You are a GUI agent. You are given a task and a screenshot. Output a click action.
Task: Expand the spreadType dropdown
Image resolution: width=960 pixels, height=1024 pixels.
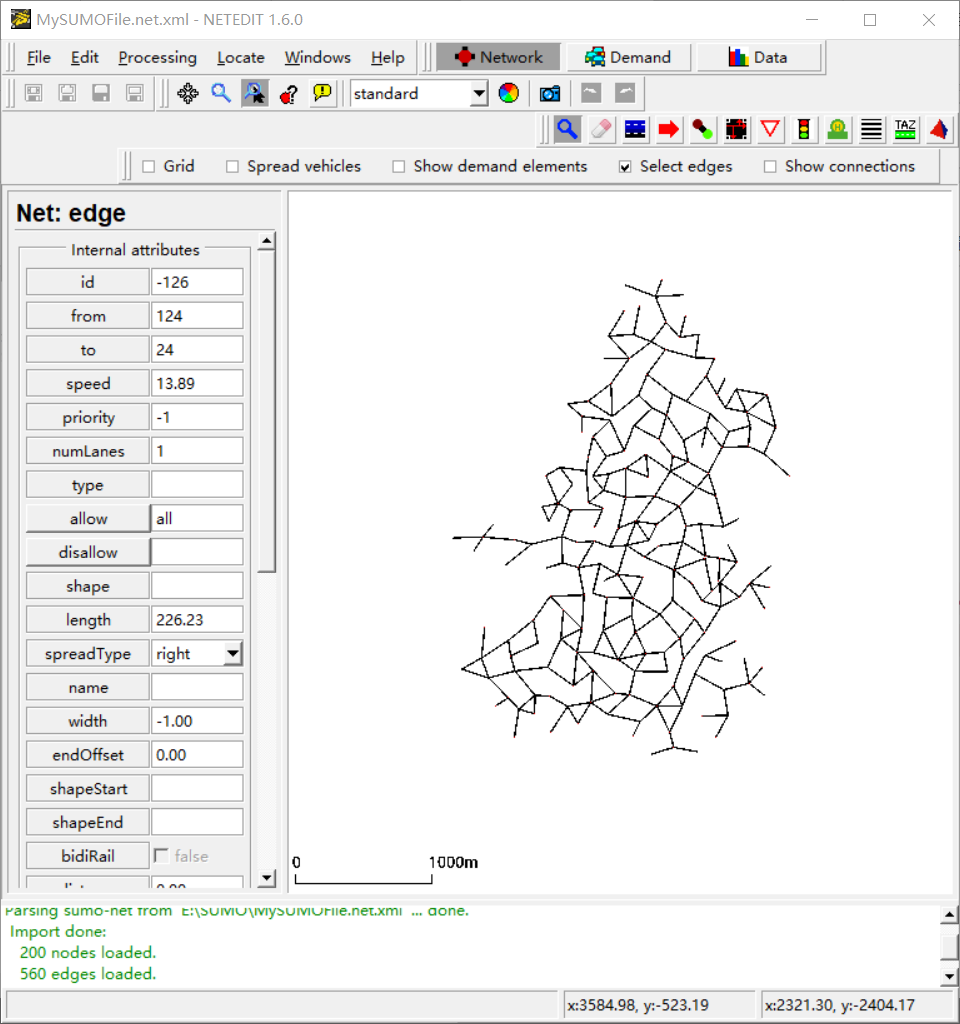(x=232, y=653)
